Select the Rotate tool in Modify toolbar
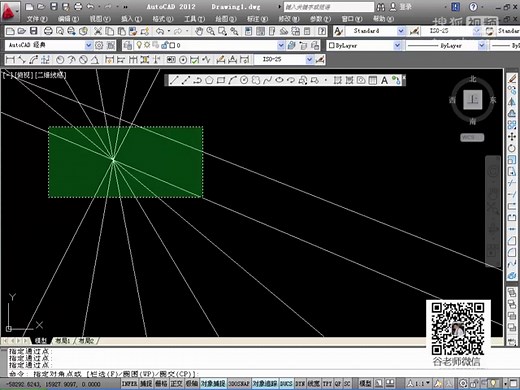This screenshot has width=520, height=390. point(512,148)
